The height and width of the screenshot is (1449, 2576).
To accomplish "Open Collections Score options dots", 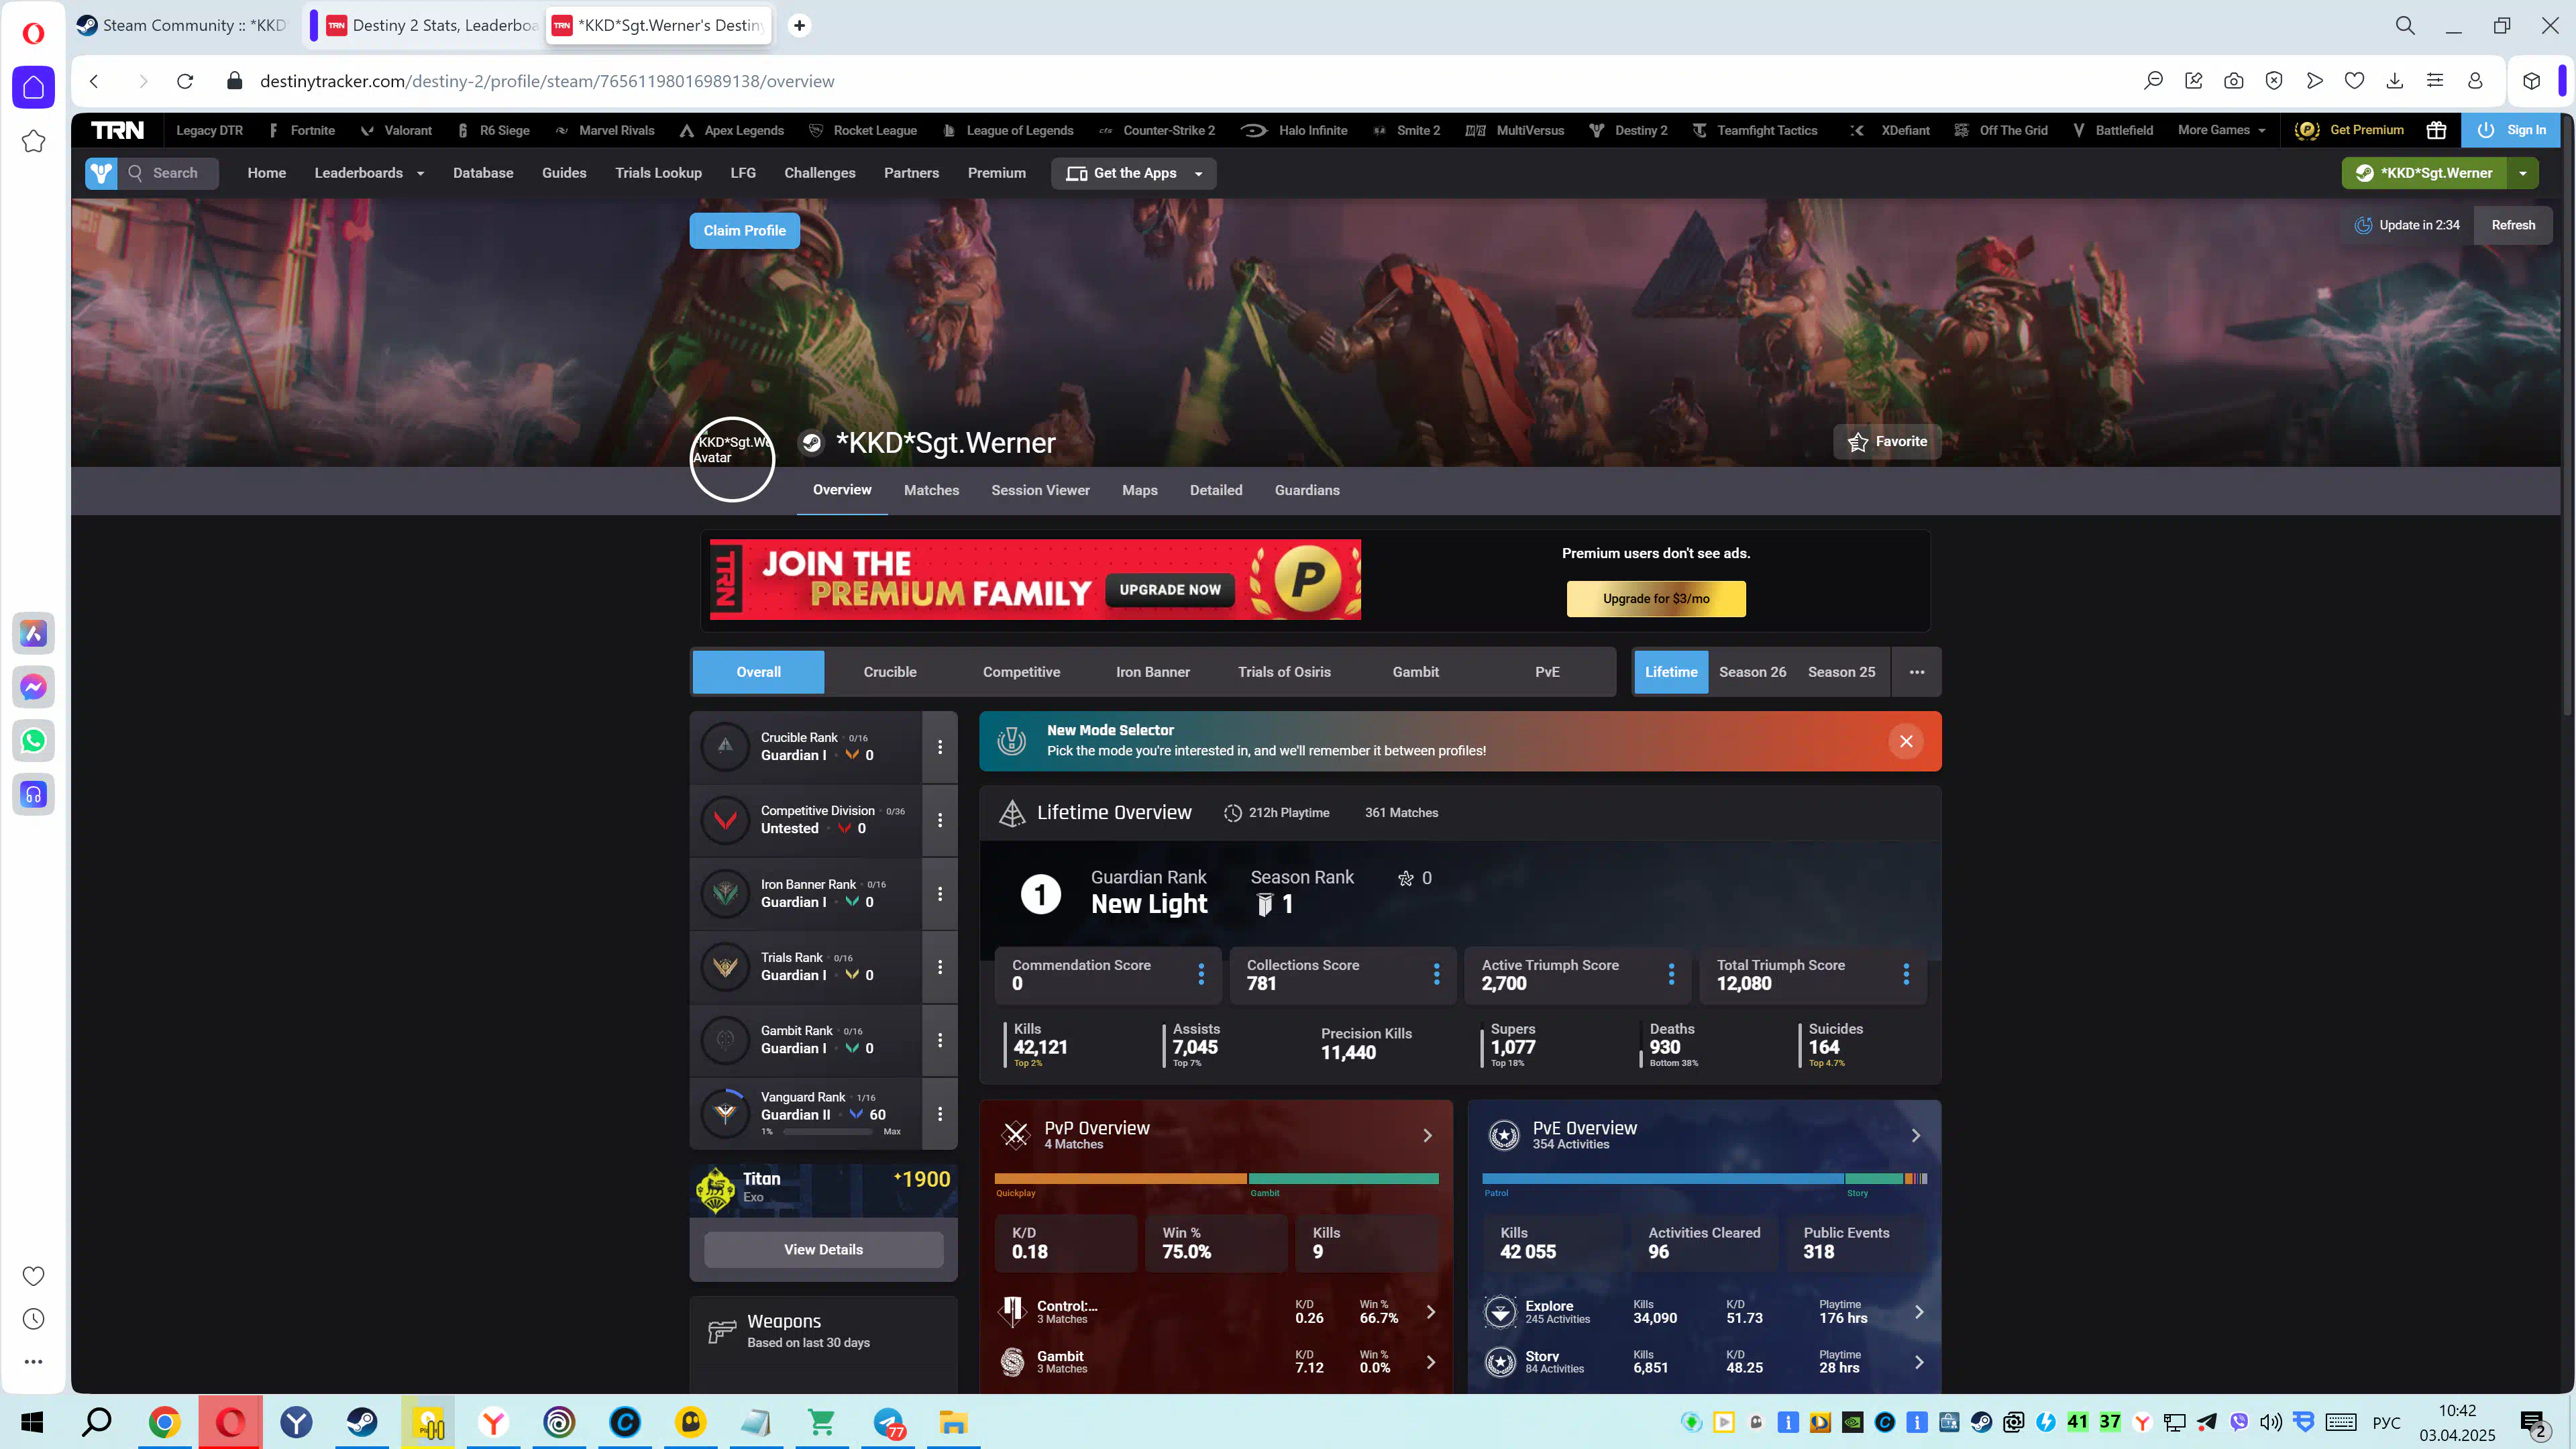I will point(1436,974).
